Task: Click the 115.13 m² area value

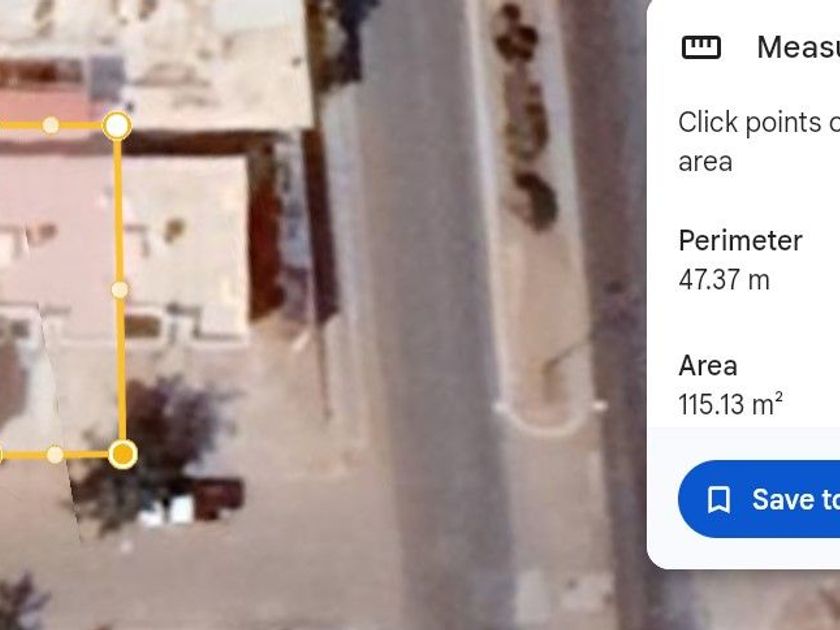Action: [x=731, y=404]
